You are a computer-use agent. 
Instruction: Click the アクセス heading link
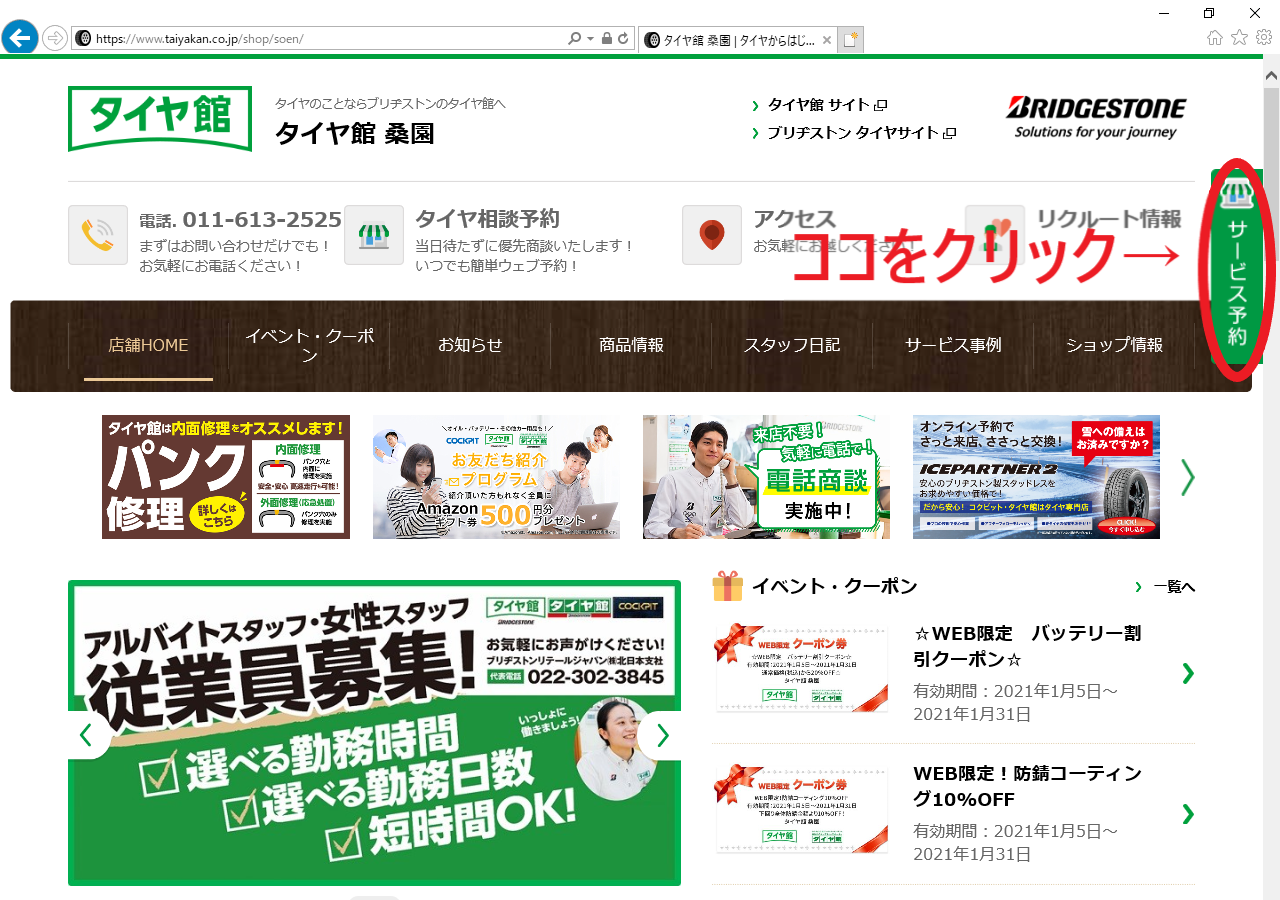[x=794, y=219]
